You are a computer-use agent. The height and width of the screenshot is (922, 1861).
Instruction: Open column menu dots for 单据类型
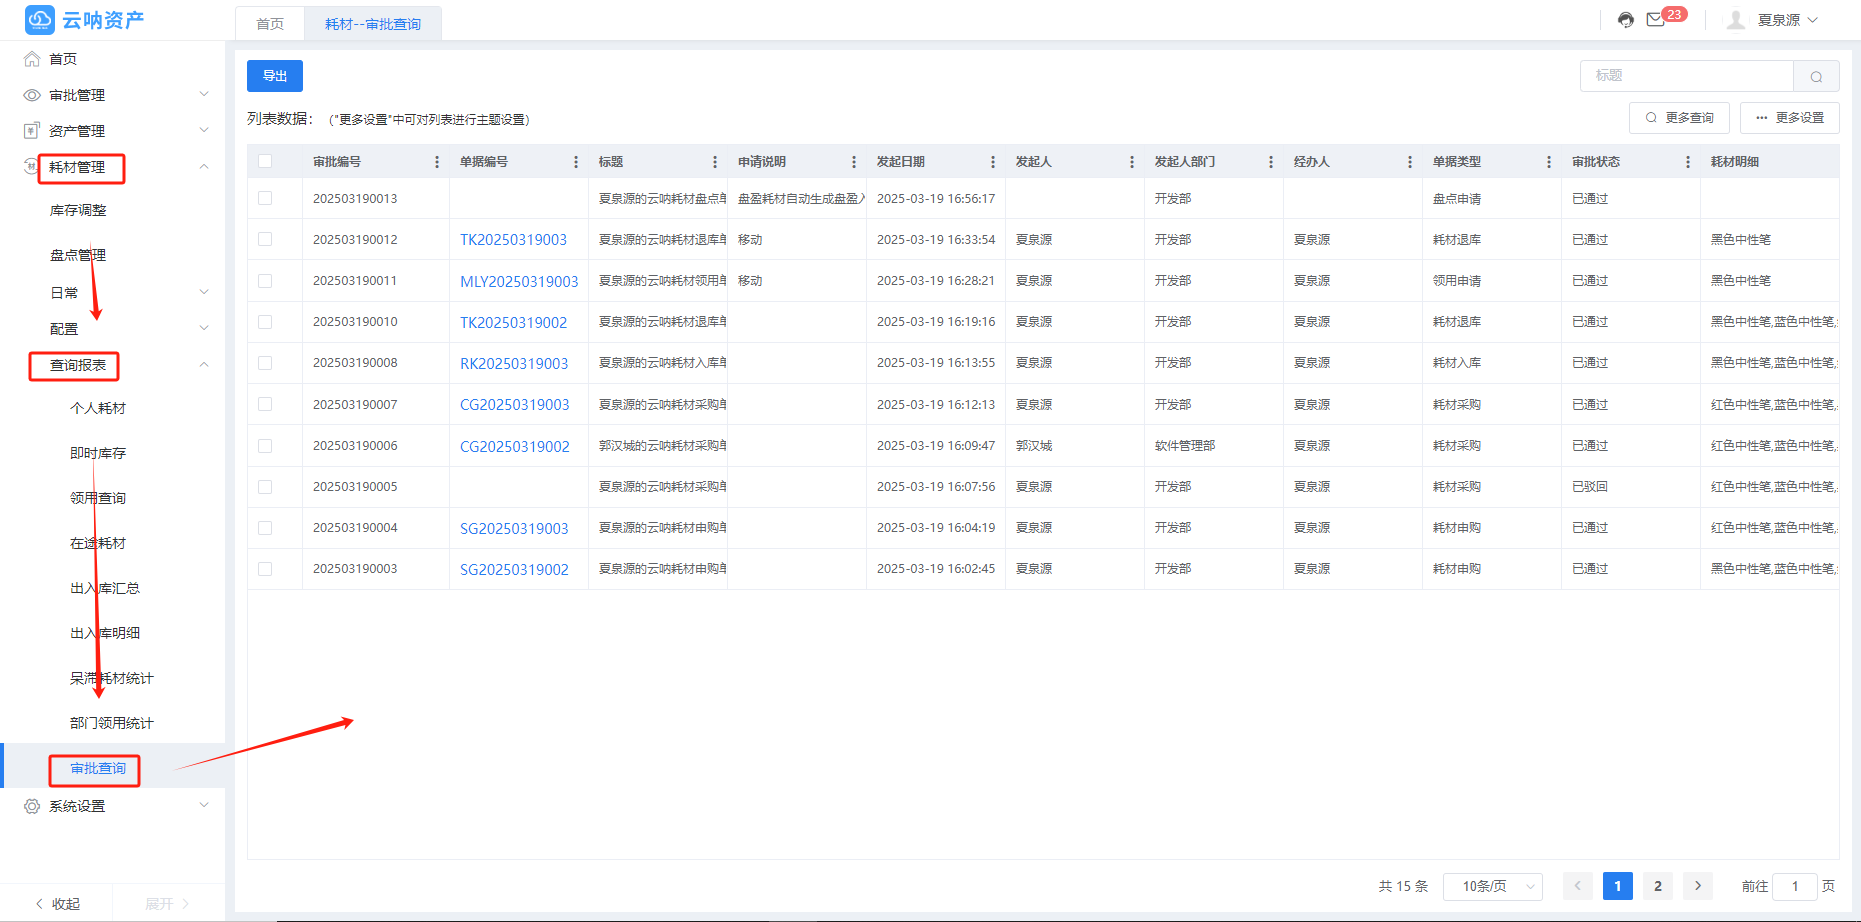pyautogui.click(x=1549, y=162)
